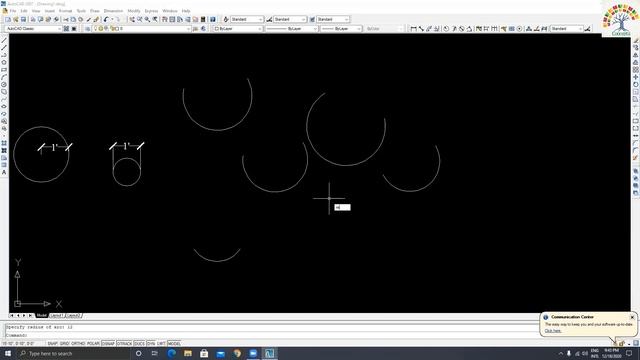Screen dimensions: 640x360
Task: Toggle DUCS in status bar
Action: [139, 344]
